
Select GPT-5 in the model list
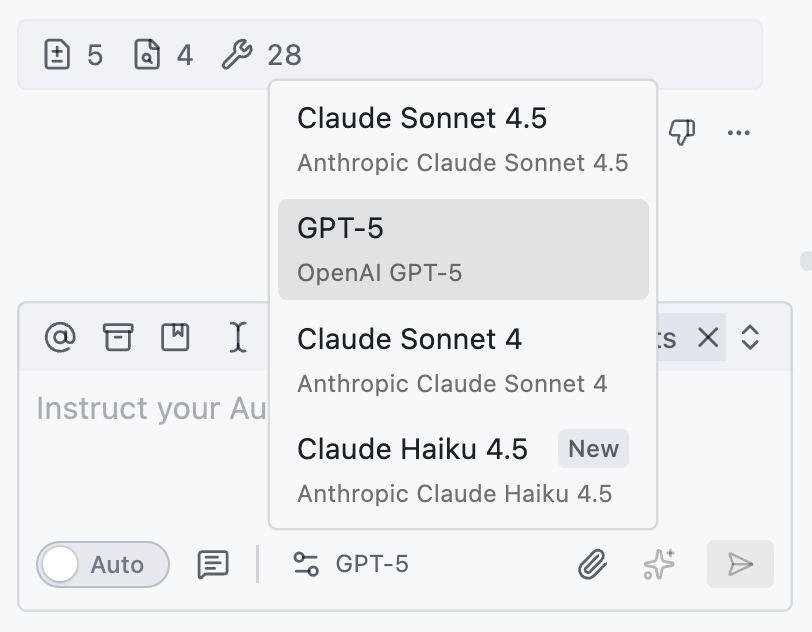[x=463, y=250]
